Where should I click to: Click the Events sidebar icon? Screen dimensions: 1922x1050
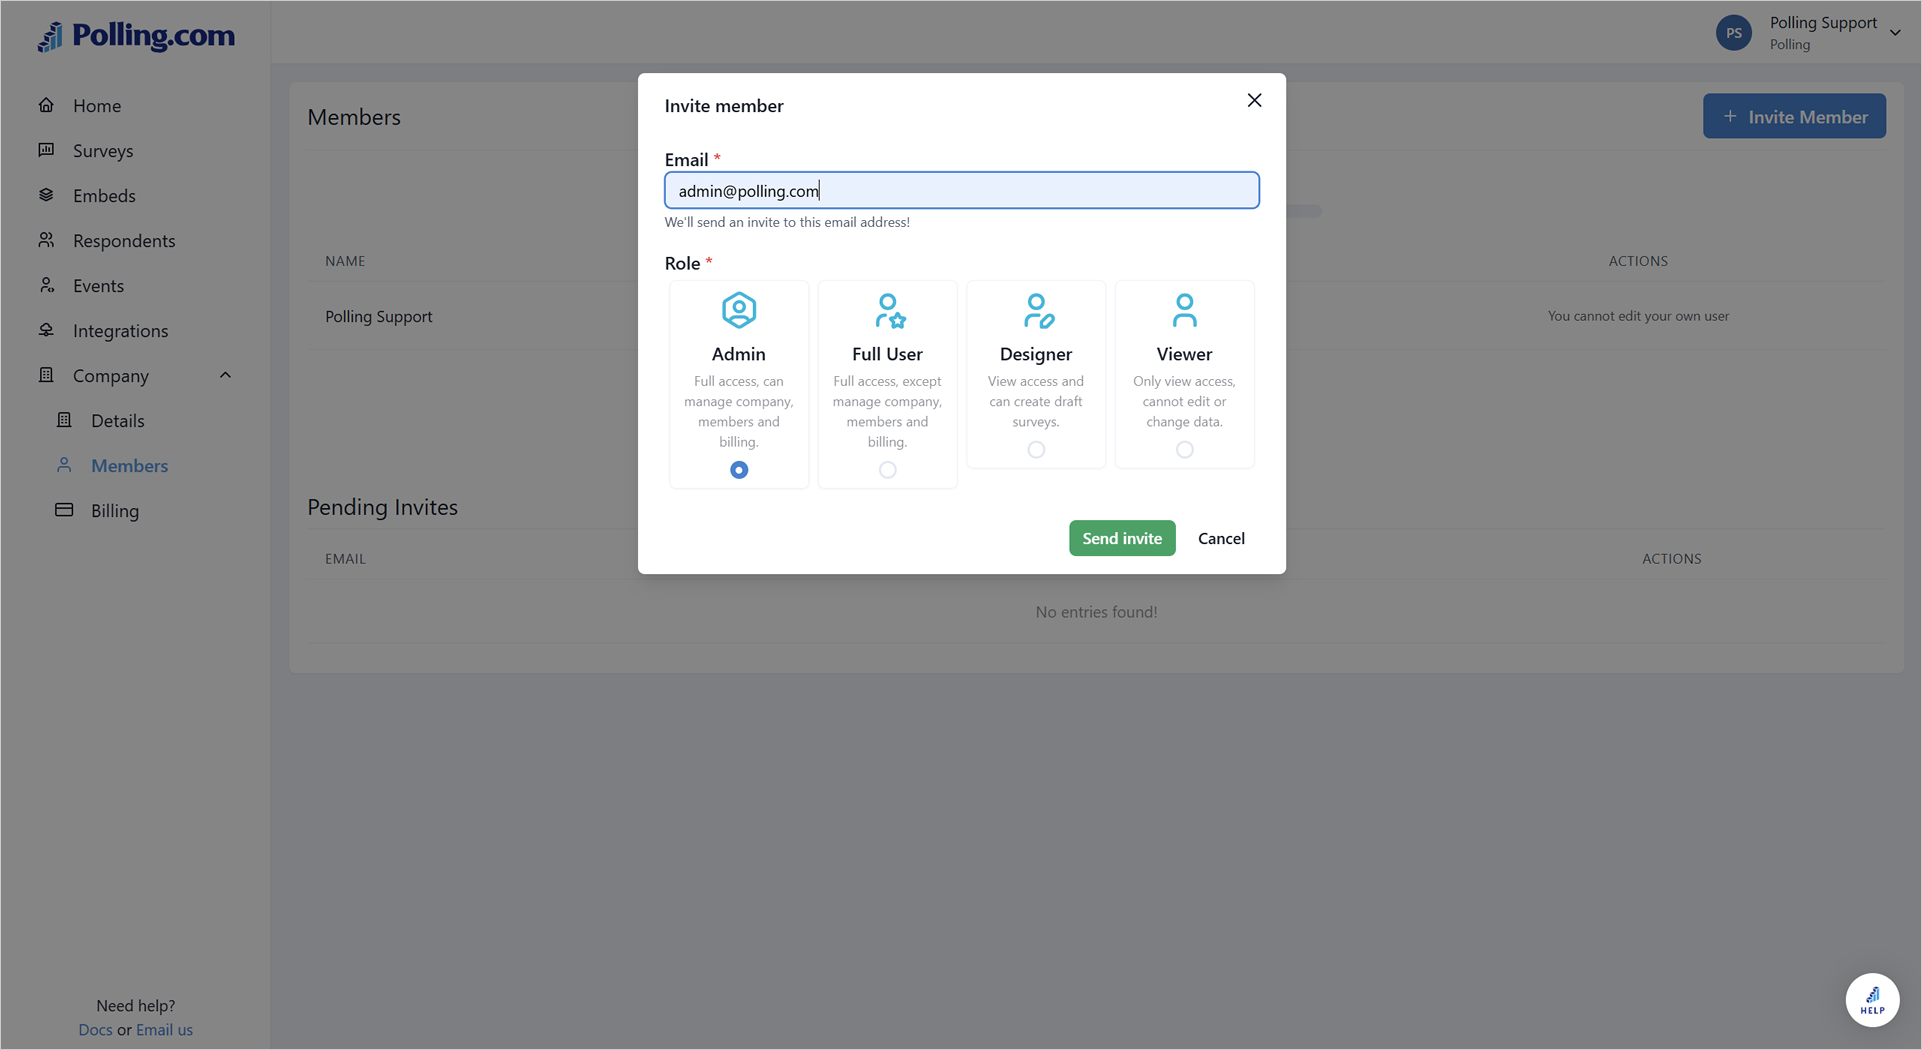pos(46,285)
